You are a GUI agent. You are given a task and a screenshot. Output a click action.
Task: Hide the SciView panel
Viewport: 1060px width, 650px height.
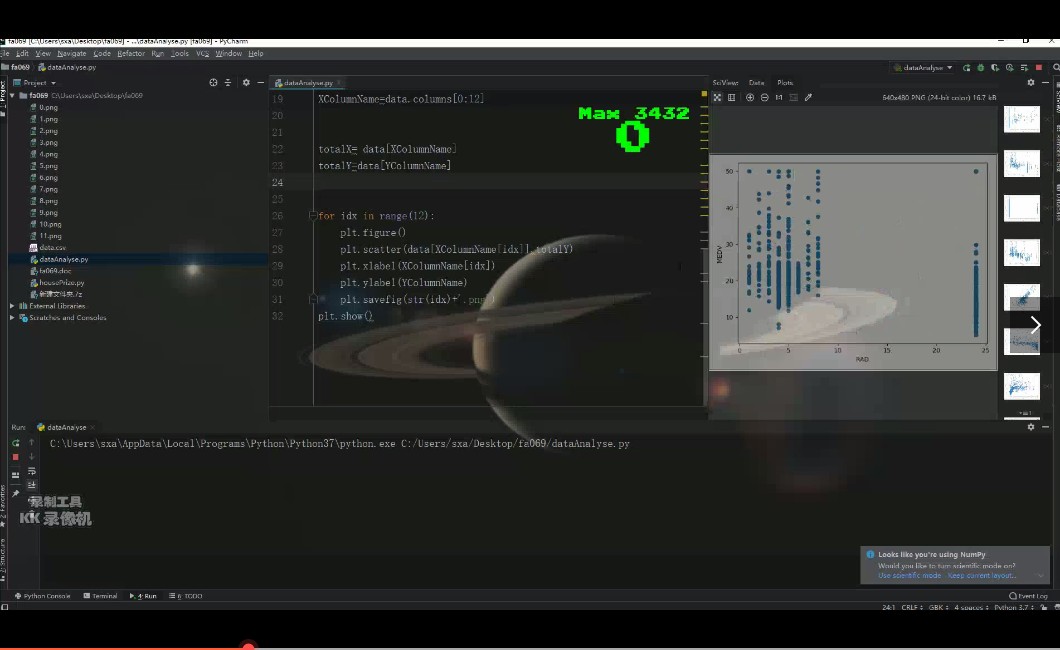pos(1046,82)
